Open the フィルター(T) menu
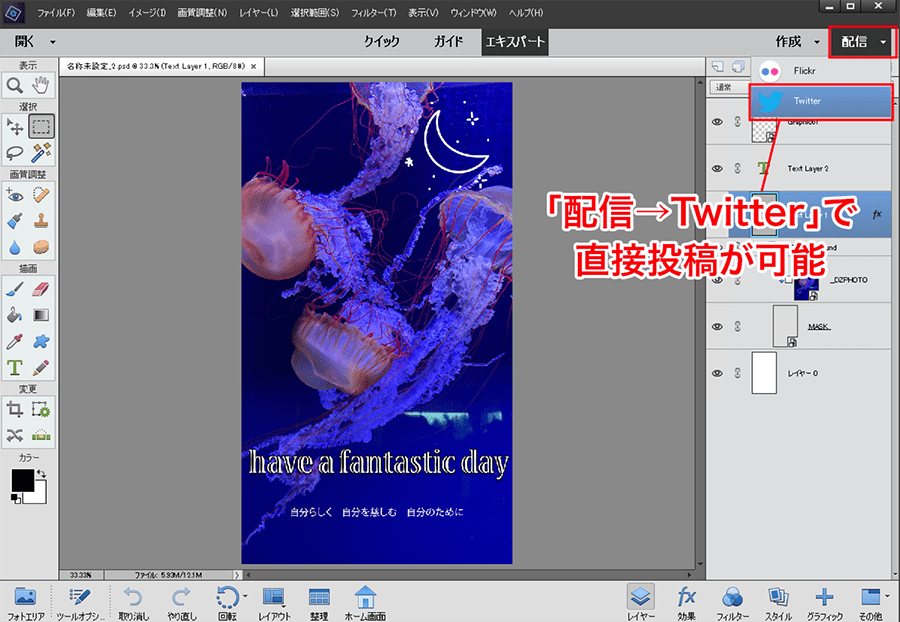900x622 pixels. click(374, 12)
